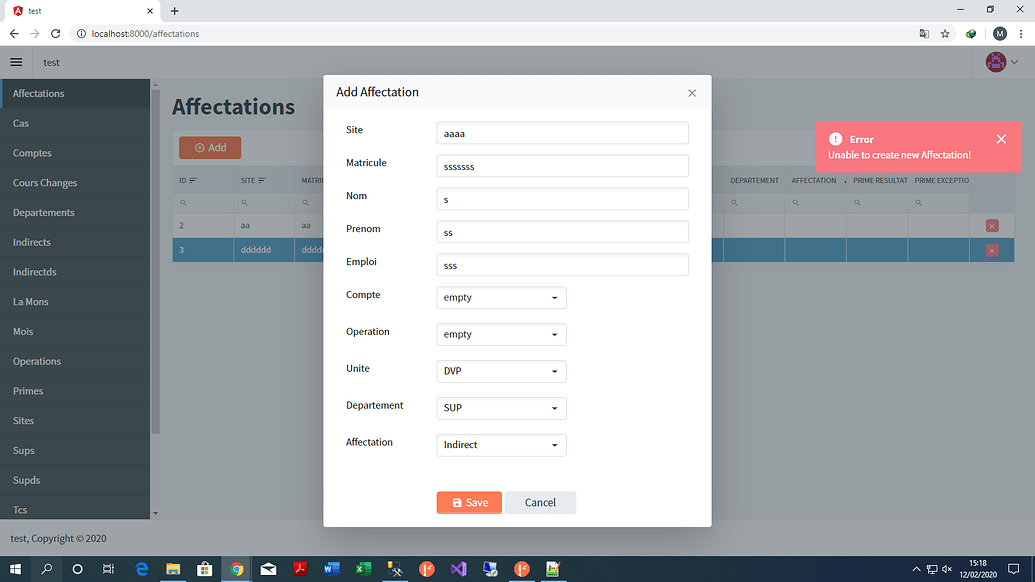The height and width of the screenshot is (582, 1035).
Task: Click inside the Site input field
Action: click(561, 132)
